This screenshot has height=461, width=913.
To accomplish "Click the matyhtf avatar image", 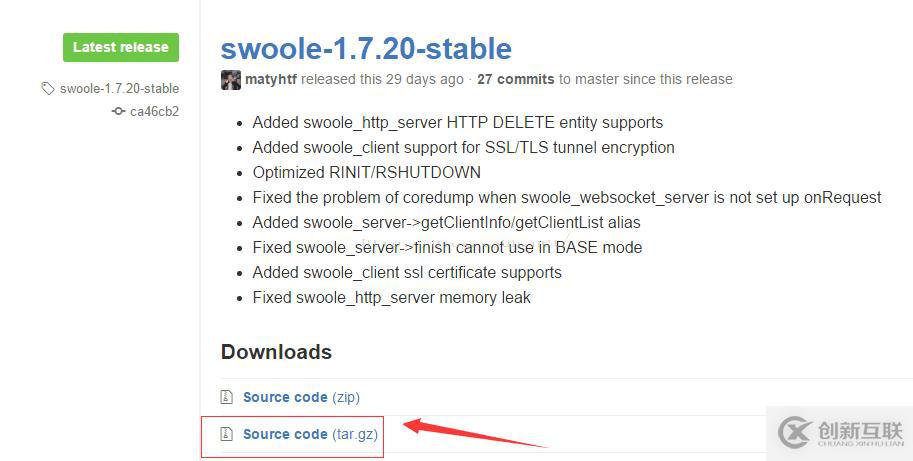I will pyautogui.click(x=231, y=80).
